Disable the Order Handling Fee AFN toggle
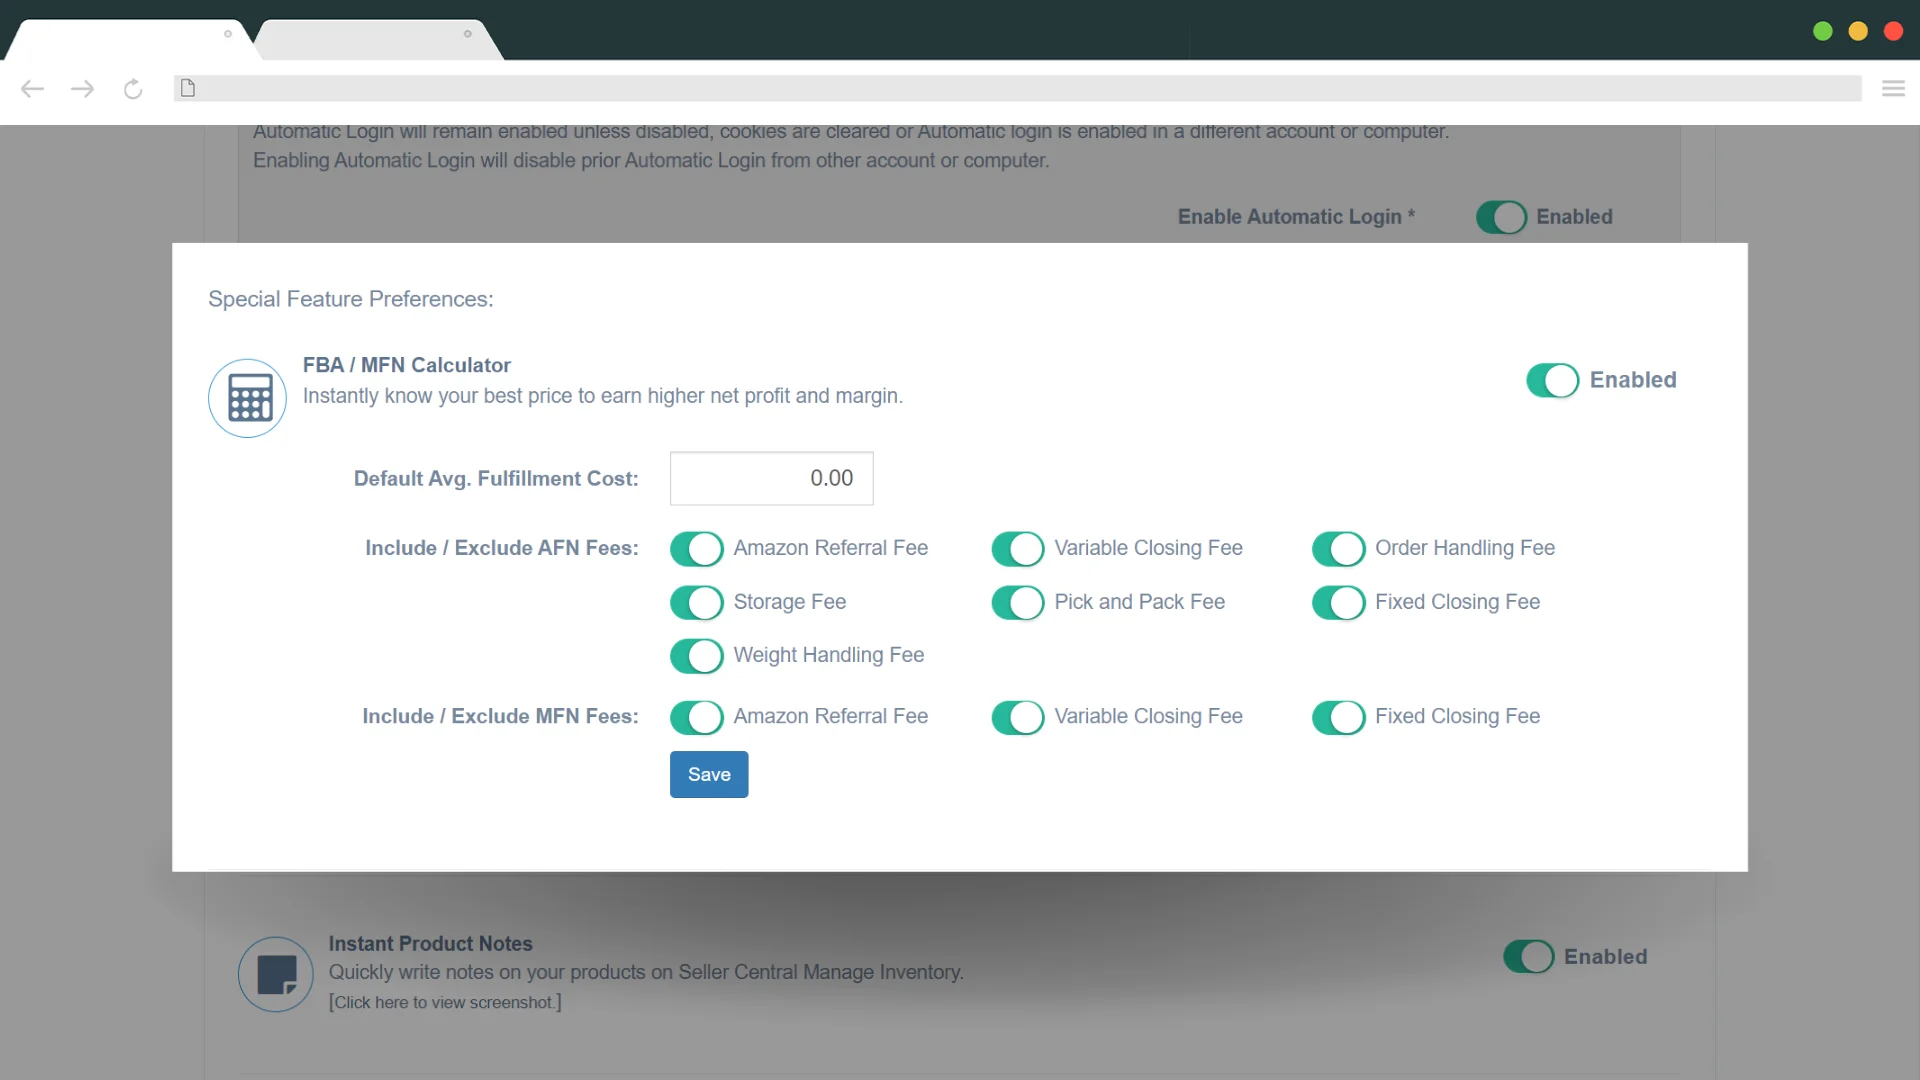Image resolution: width=1920 pixels, height=1080 pixels. click(1336, 547)
